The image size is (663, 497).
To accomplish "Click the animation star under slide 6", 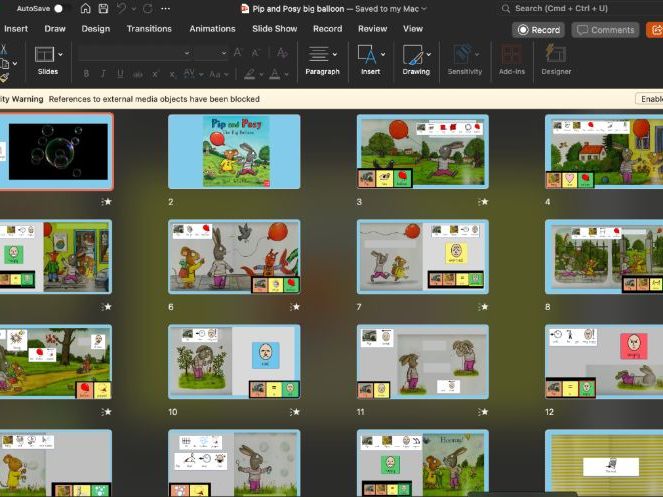I will coord(295,307).
